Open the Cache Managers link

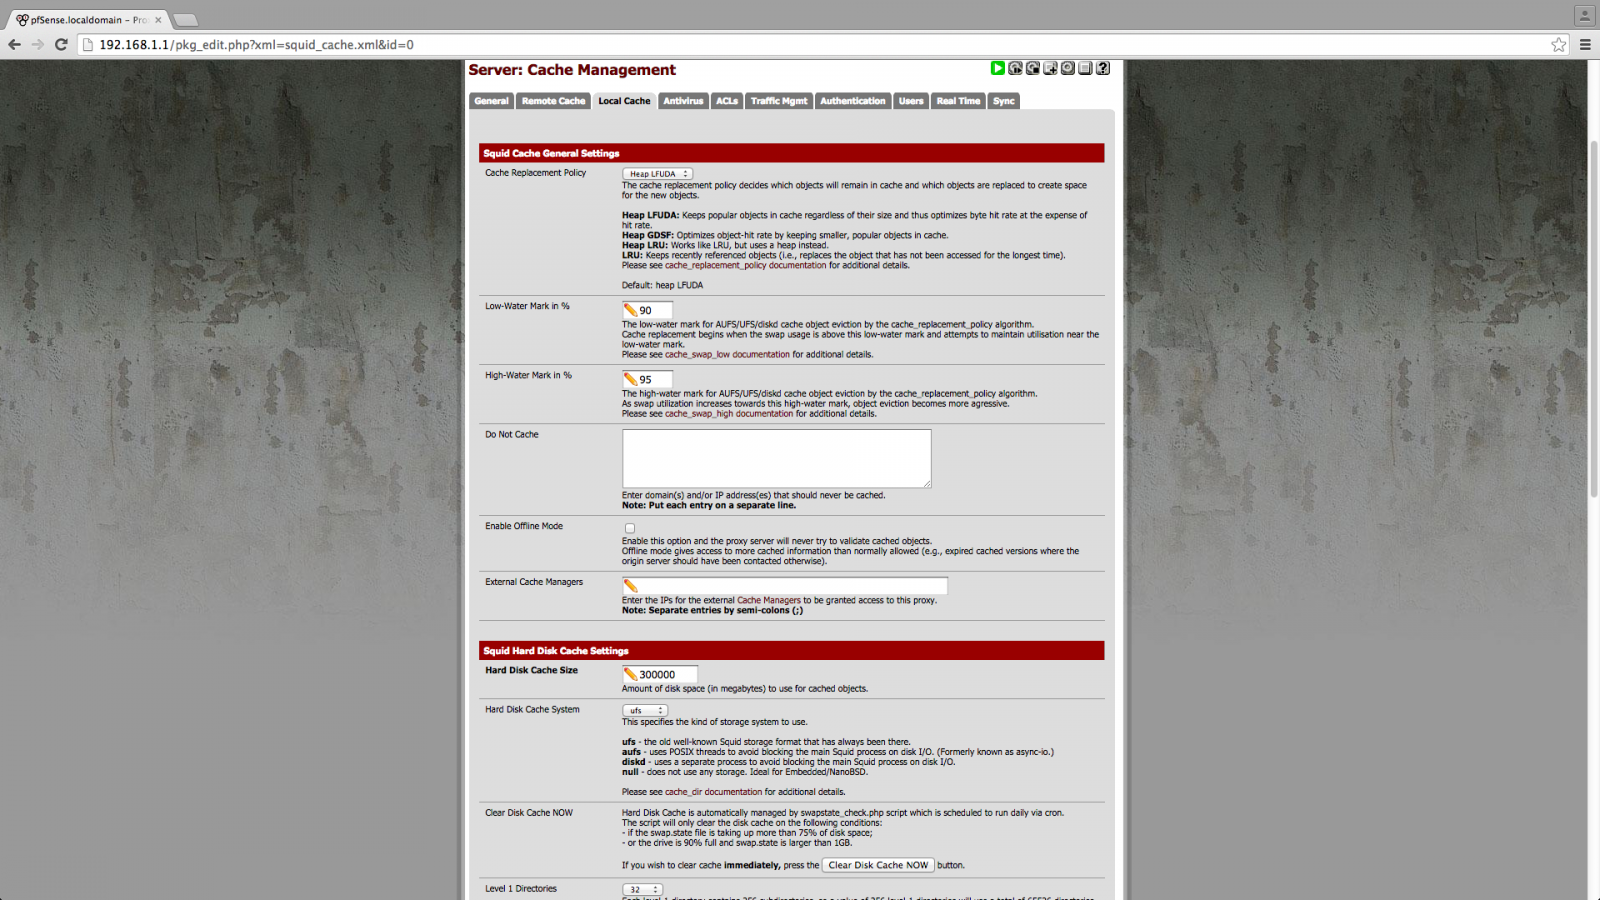coord(769,601)
